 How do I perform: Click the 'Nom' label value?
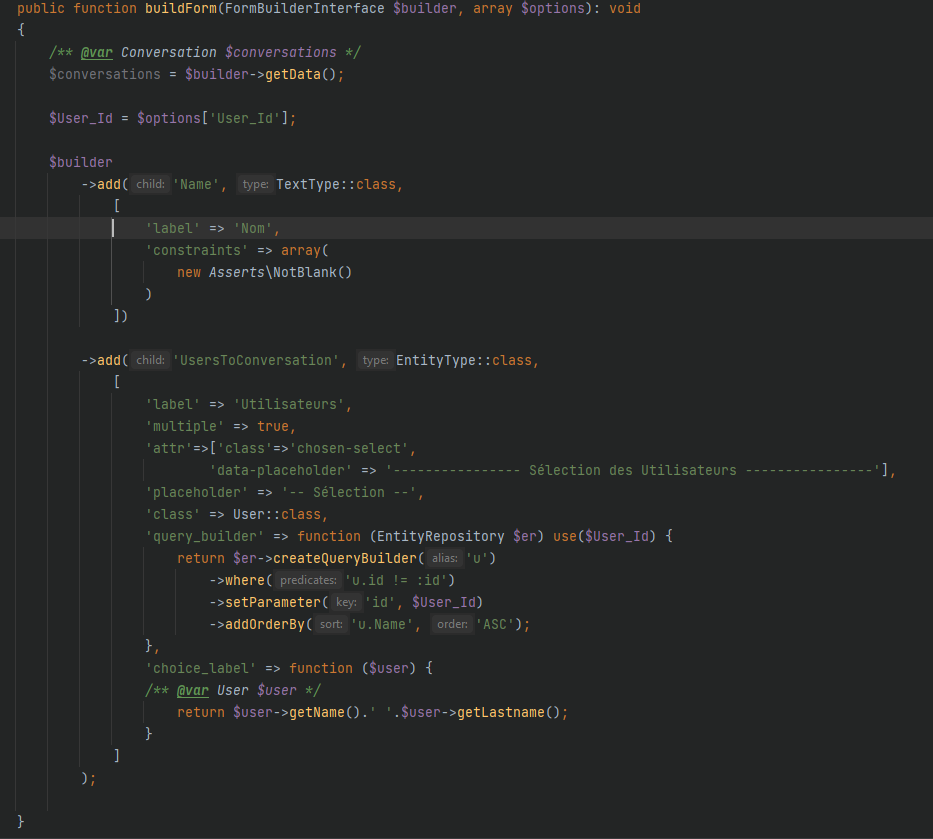(253, 228)
